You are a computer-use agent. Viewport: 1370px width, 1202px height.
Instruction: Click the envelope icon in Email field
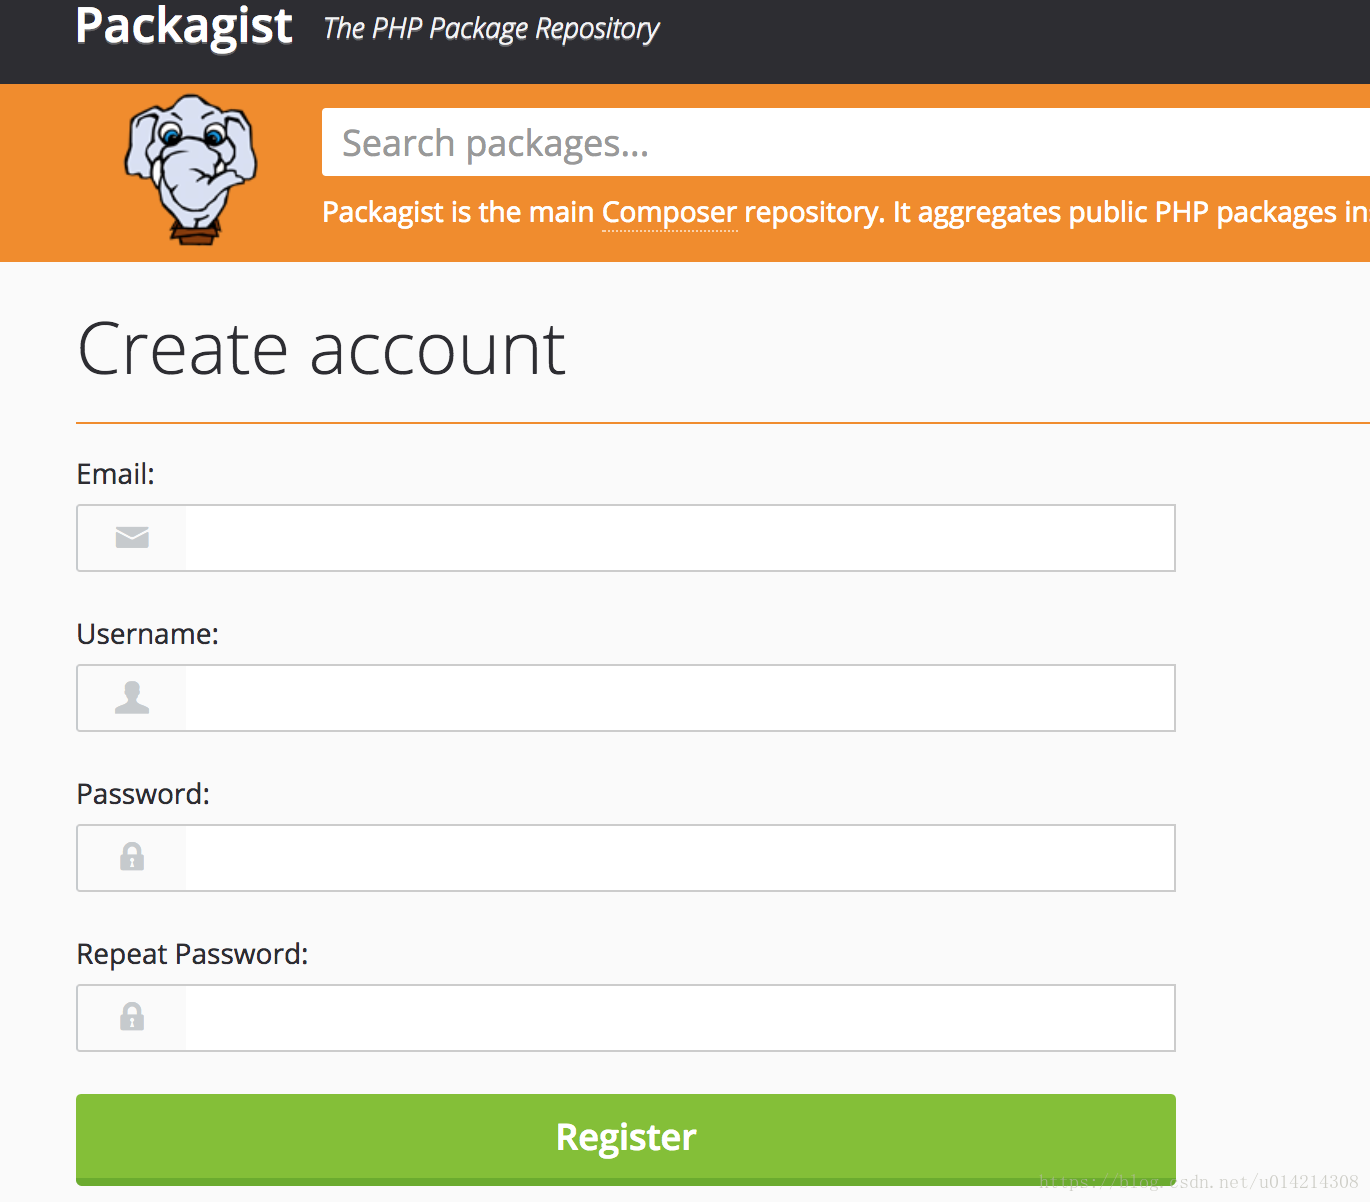tap(132, 538)
